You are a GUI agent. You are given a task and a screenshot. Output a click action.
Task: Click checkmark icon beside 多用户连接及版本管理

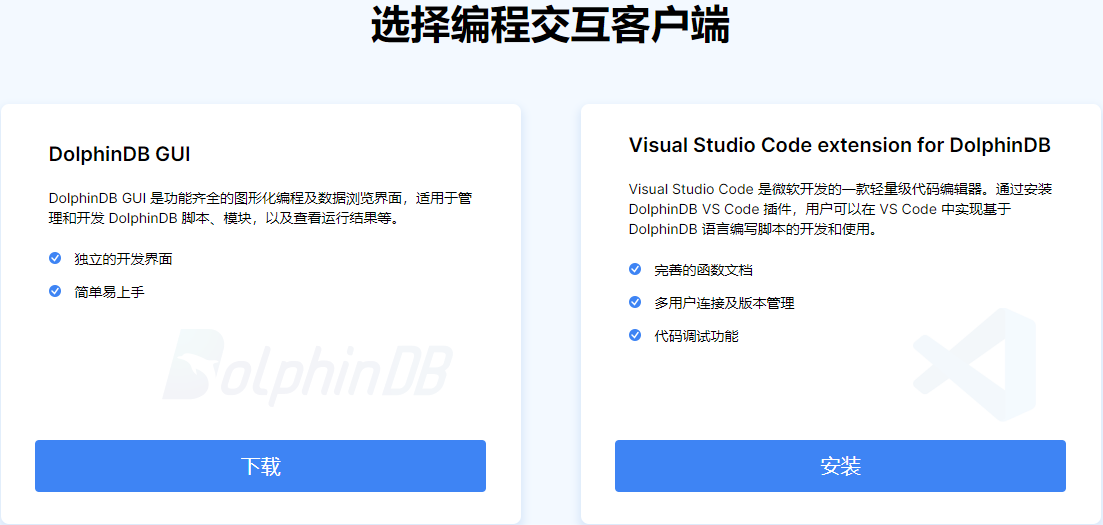pos(635,302)
